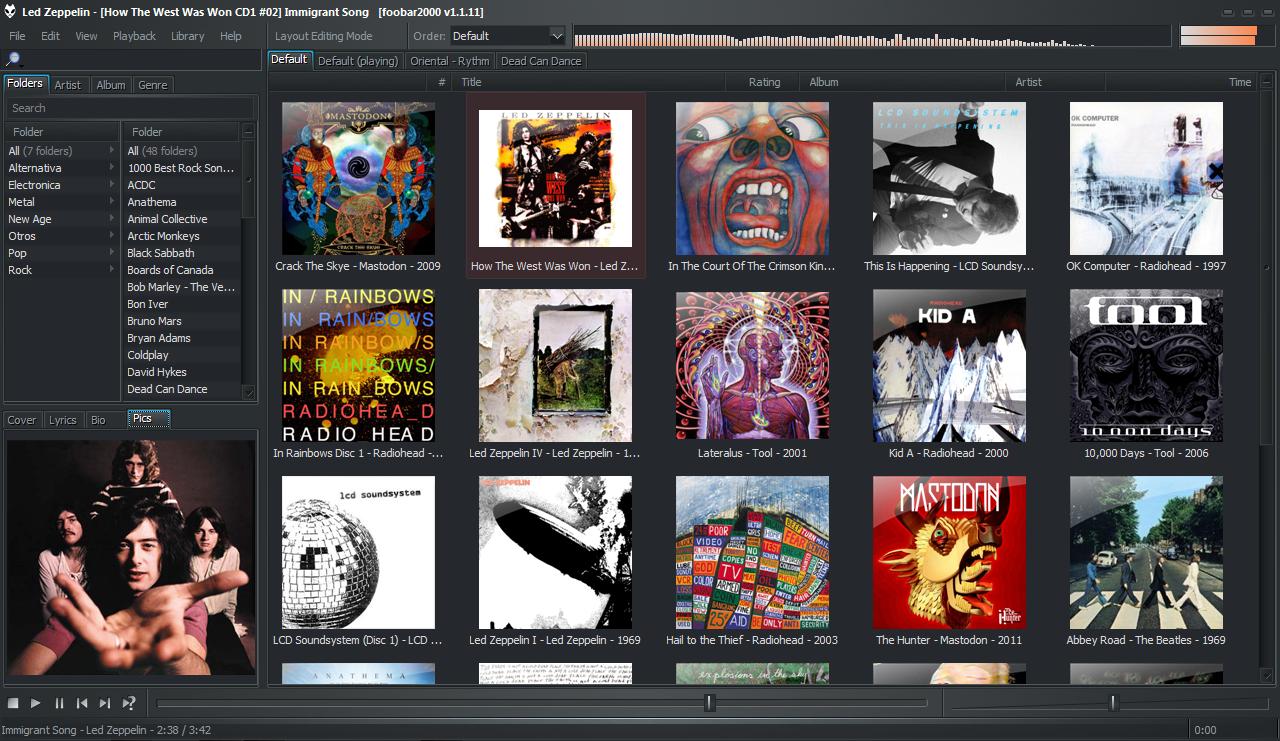Click the seek bar handle
Image resolution: width=1280 pixels, height=741 pixels.
click(710, 703)
